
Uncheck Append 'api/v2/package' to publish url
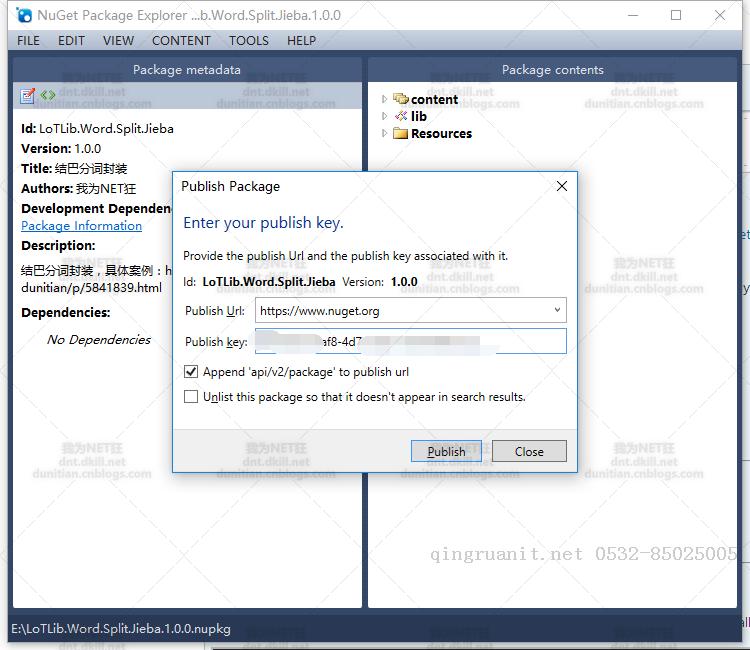point(191,371)
